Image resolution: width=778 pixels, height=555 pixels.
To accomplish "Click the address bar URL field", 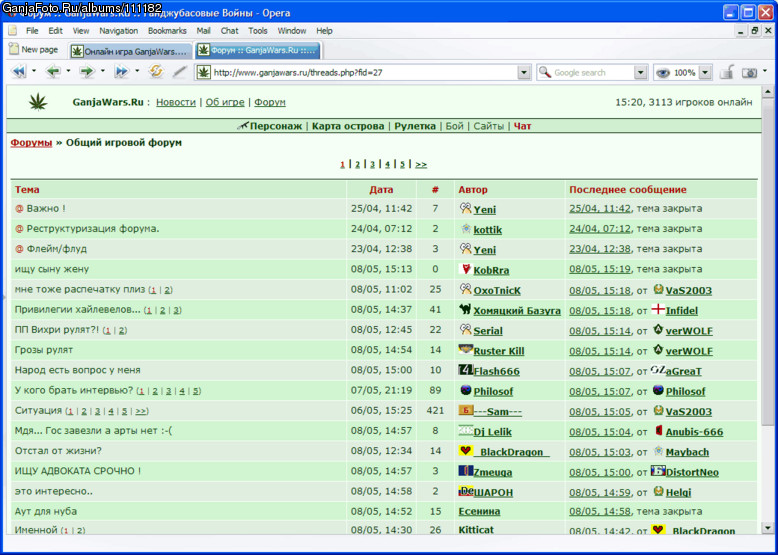I will (x=365, y=72).
